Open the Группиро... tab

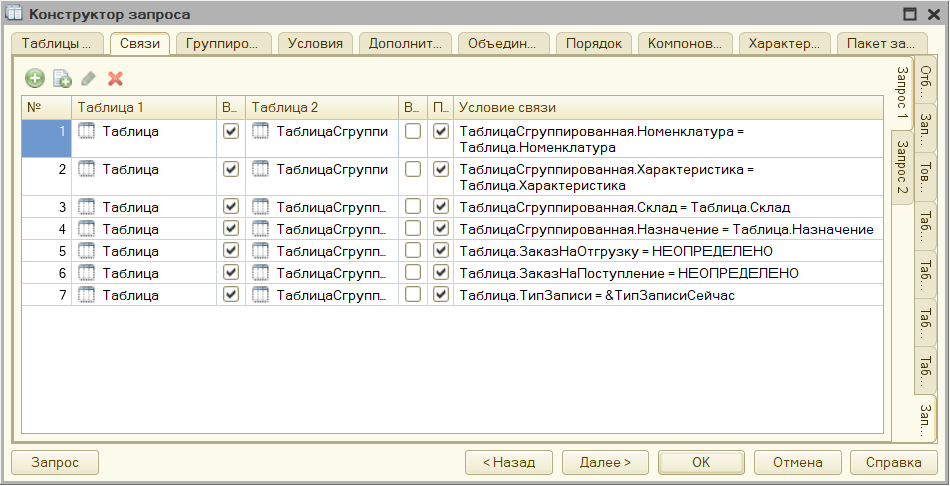223,44
